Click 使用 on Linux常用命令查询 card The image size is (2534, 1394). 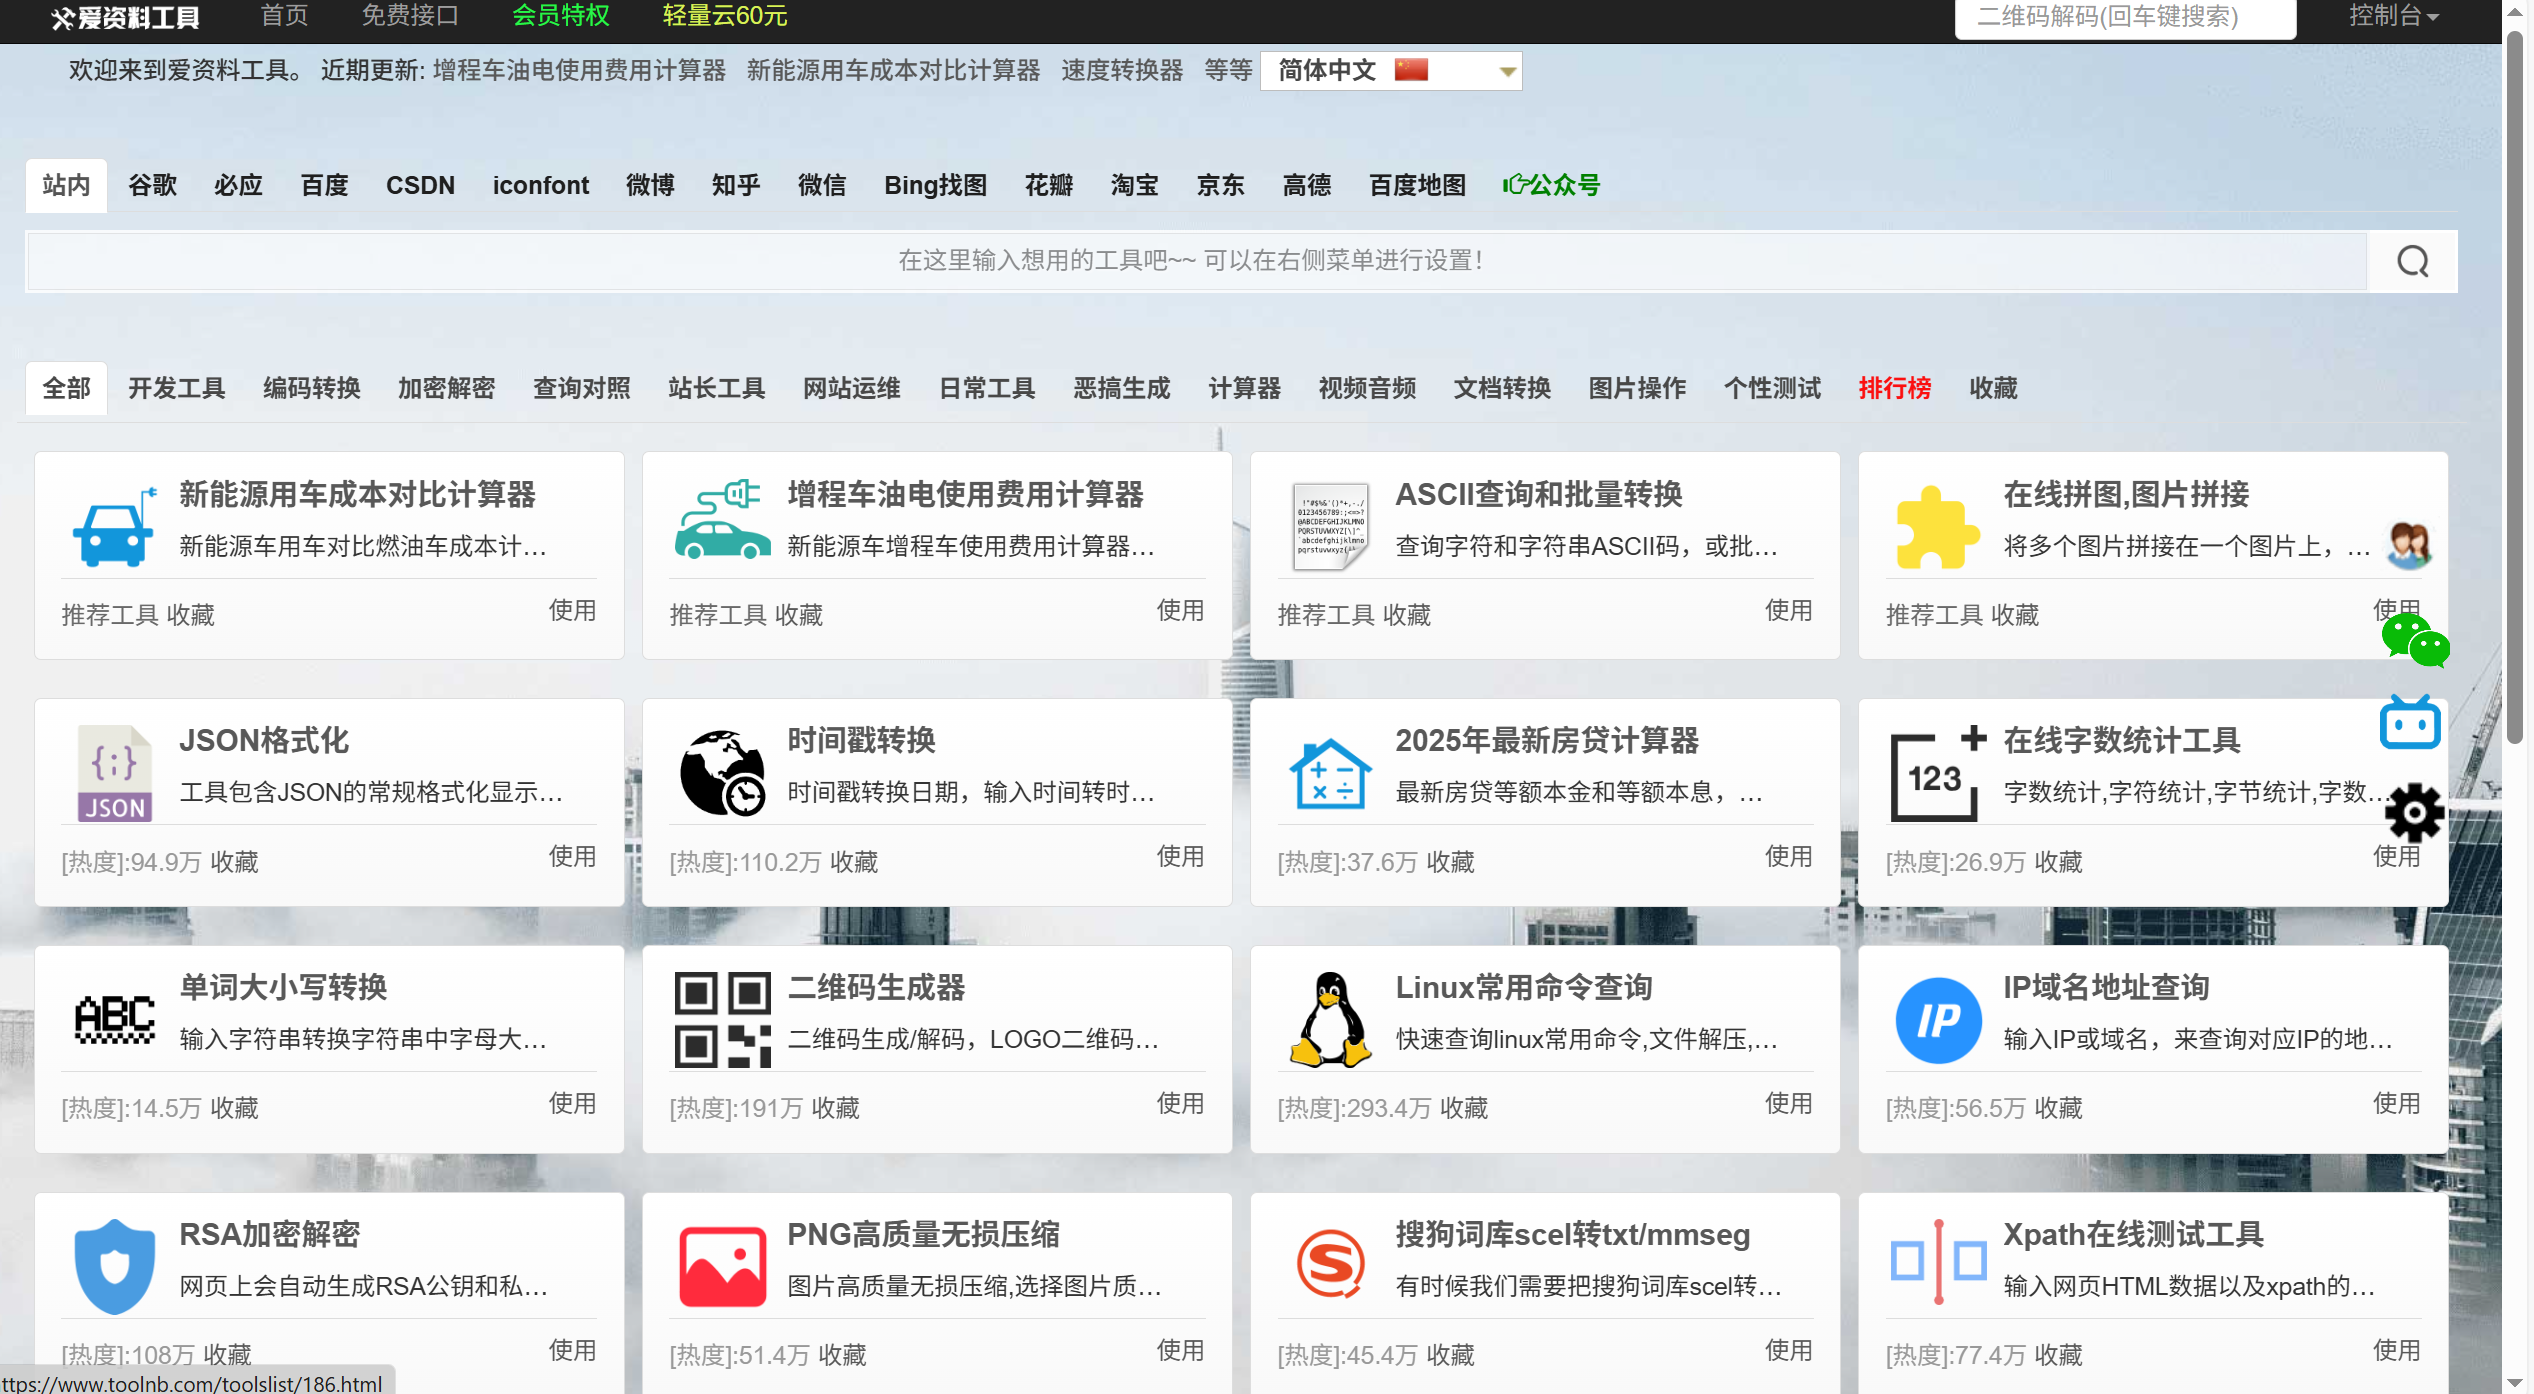pos(1788,1103)
